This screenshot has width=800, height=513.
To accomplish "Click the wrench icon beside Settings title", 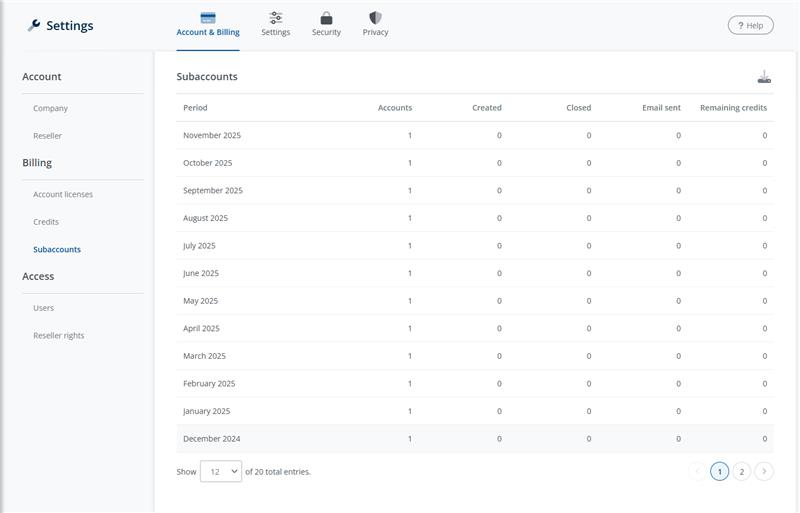I will click(x=34, y=26).
